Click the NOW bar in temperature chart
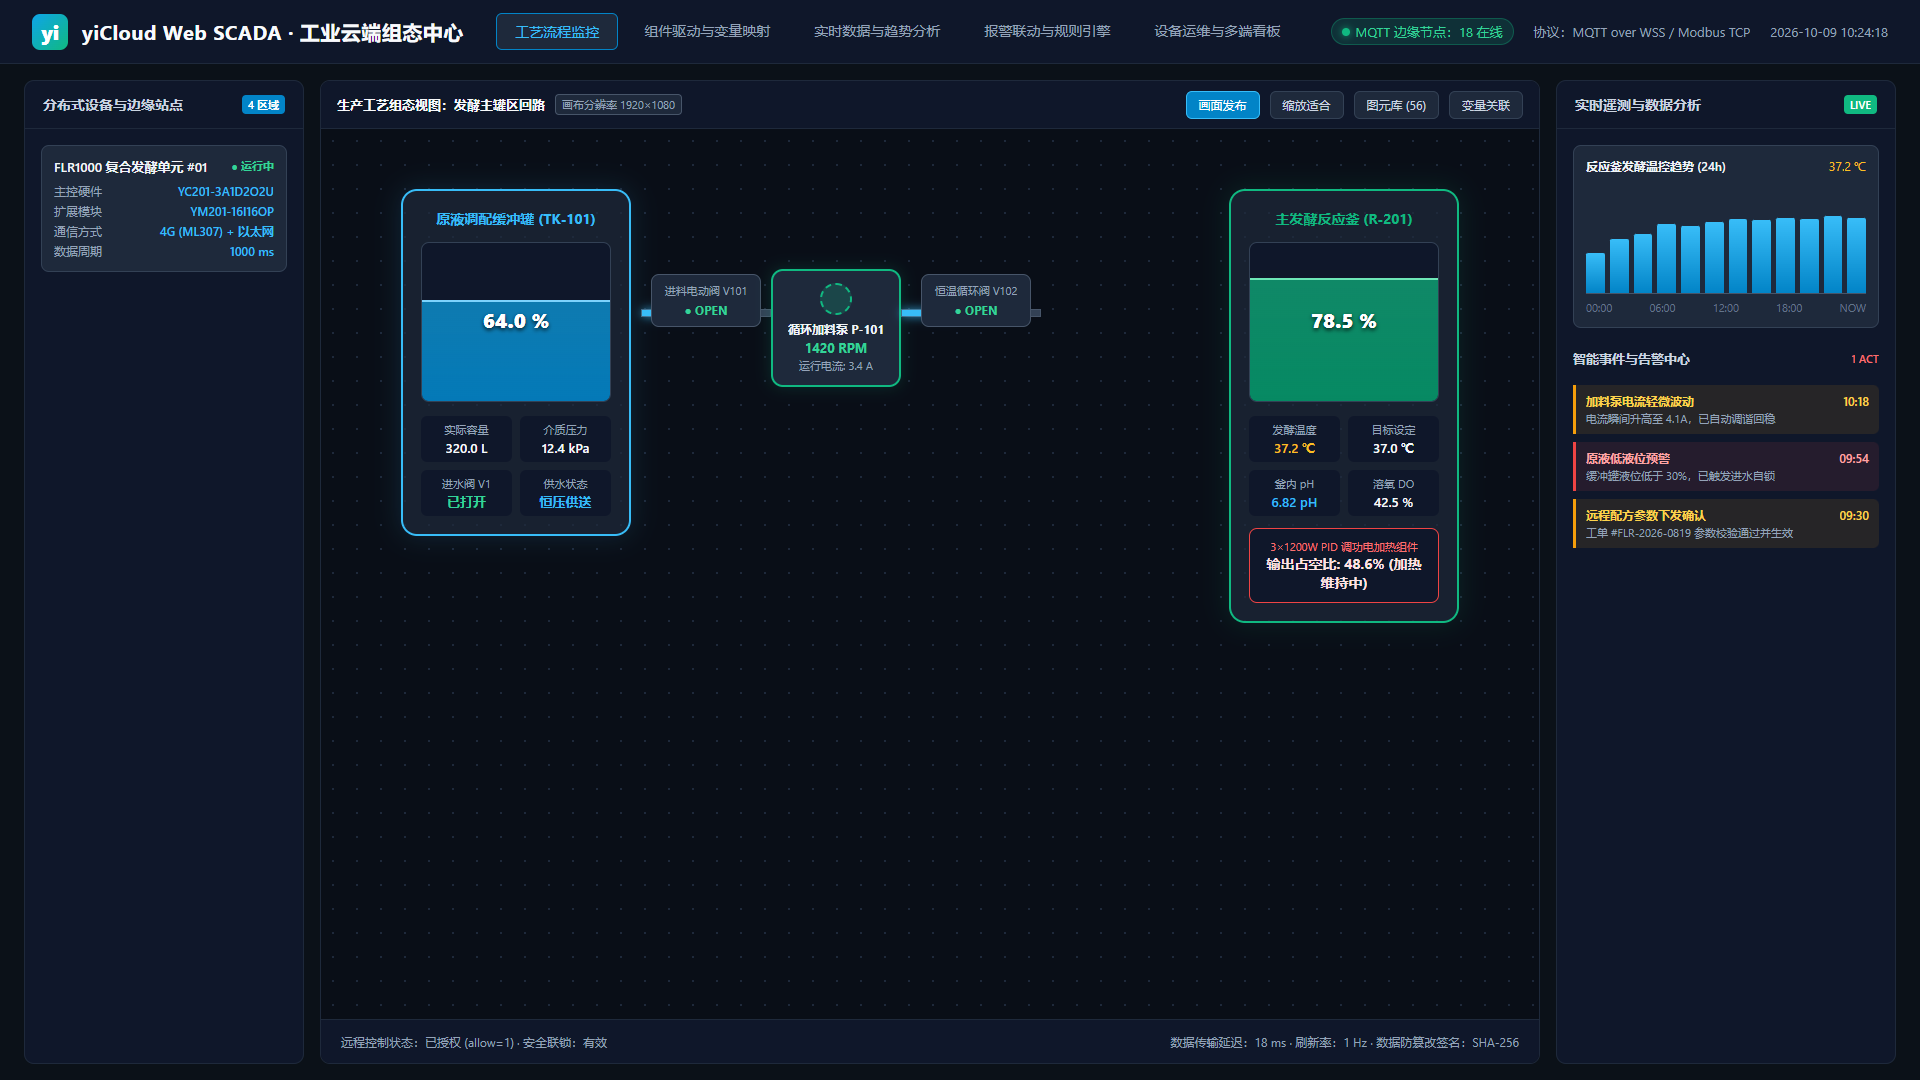Image resolution: width=1920 pixels, height=1080 pixels. tap(1857, 255)
